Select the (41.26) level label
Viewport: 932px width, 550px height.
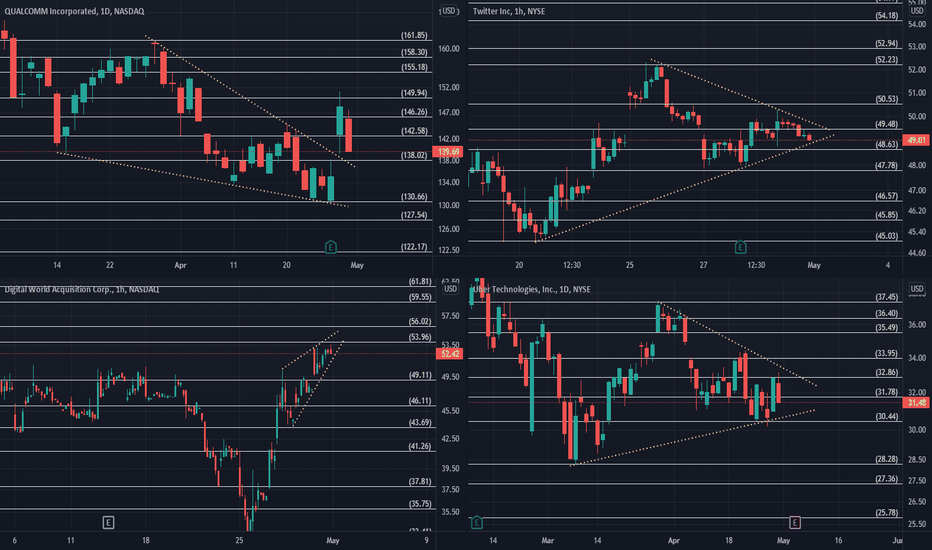(x=420, y=447)
